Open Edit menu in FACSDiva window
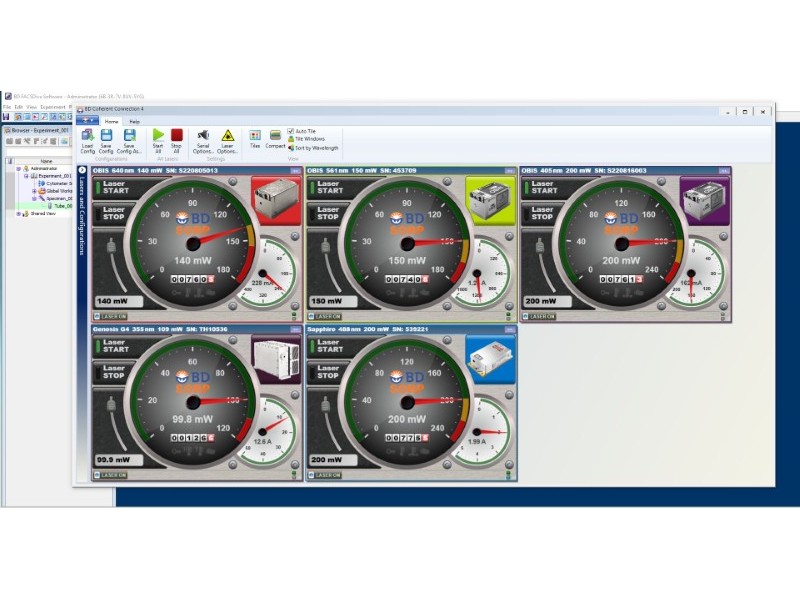 click(x=19, y=107)
